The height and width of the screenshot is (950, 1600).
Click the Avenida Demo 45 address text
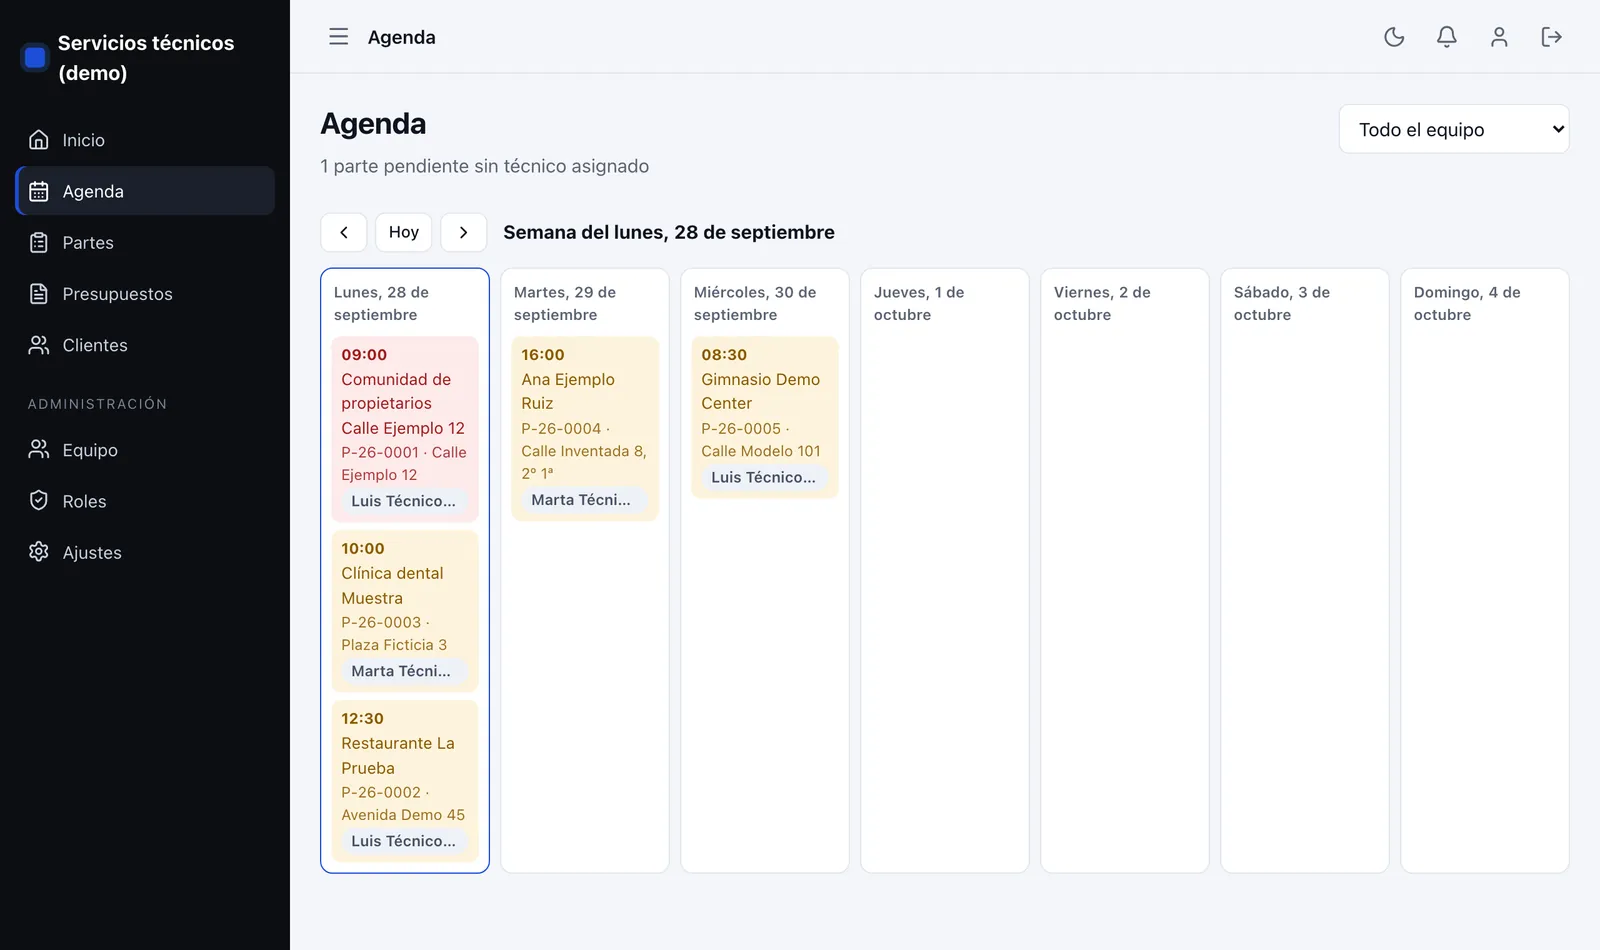[x=403, y=815]
